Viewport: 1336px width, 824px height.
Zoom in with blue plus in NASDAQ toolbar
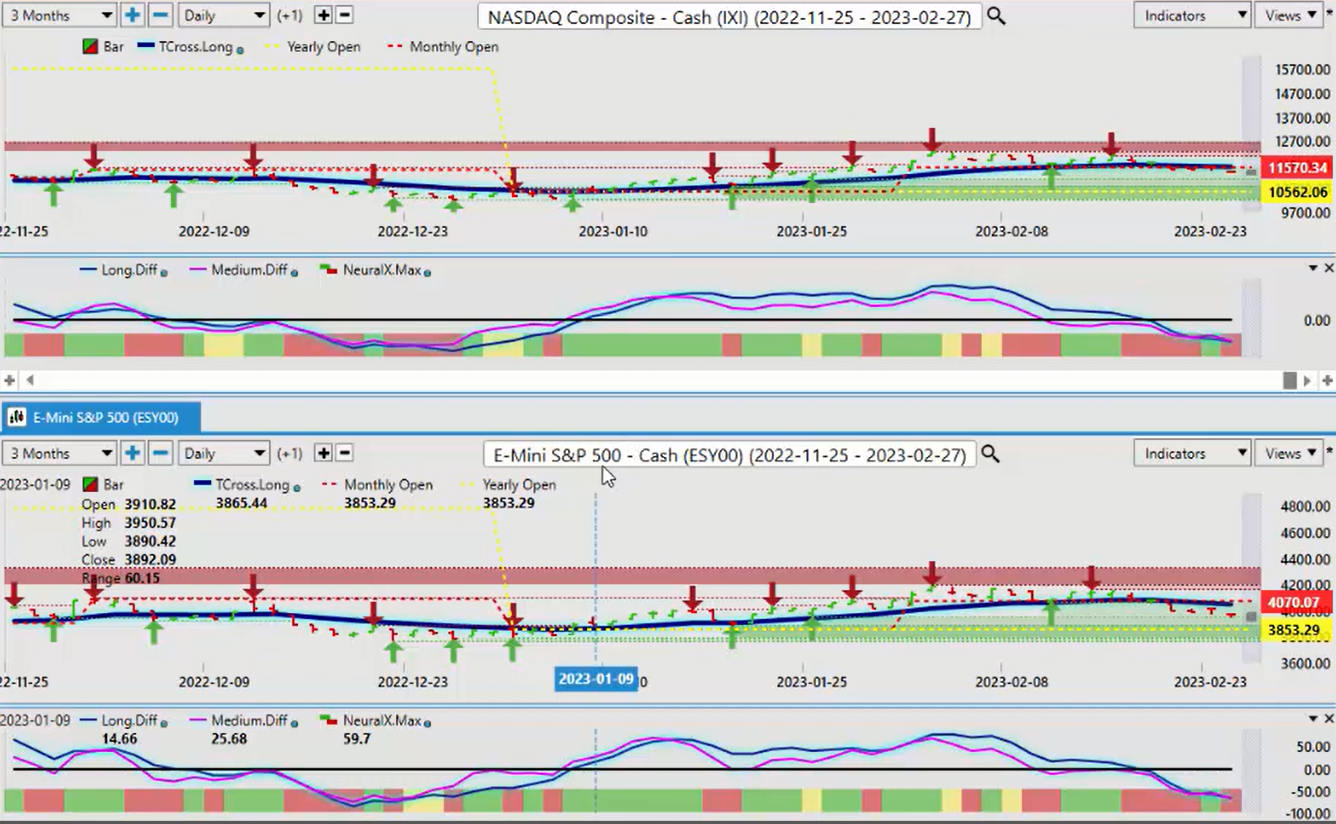[132, 15]
